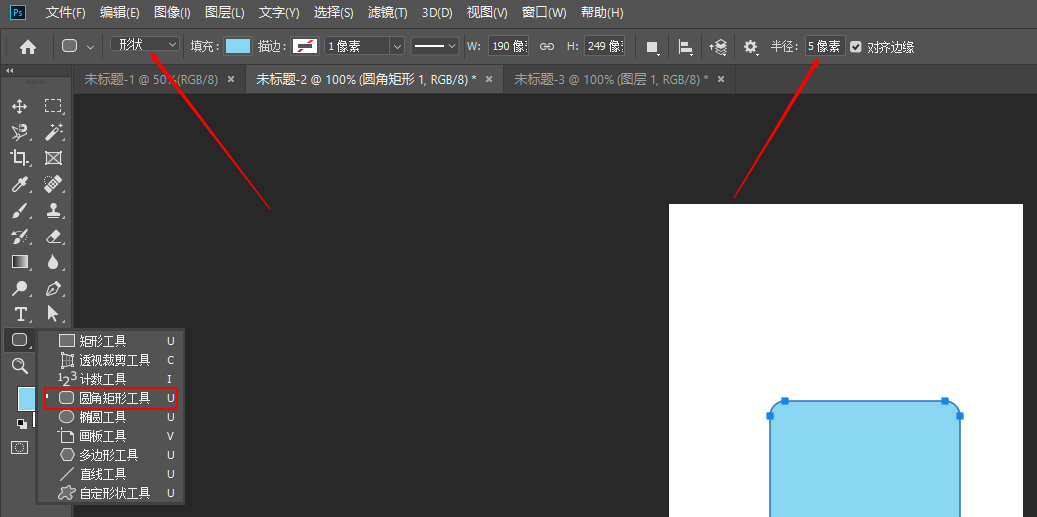Image resolution: width=1037 pixels, height=517 pixels.
Task: Select the Spot Healing Brush tool
Action: coord(53,184)
